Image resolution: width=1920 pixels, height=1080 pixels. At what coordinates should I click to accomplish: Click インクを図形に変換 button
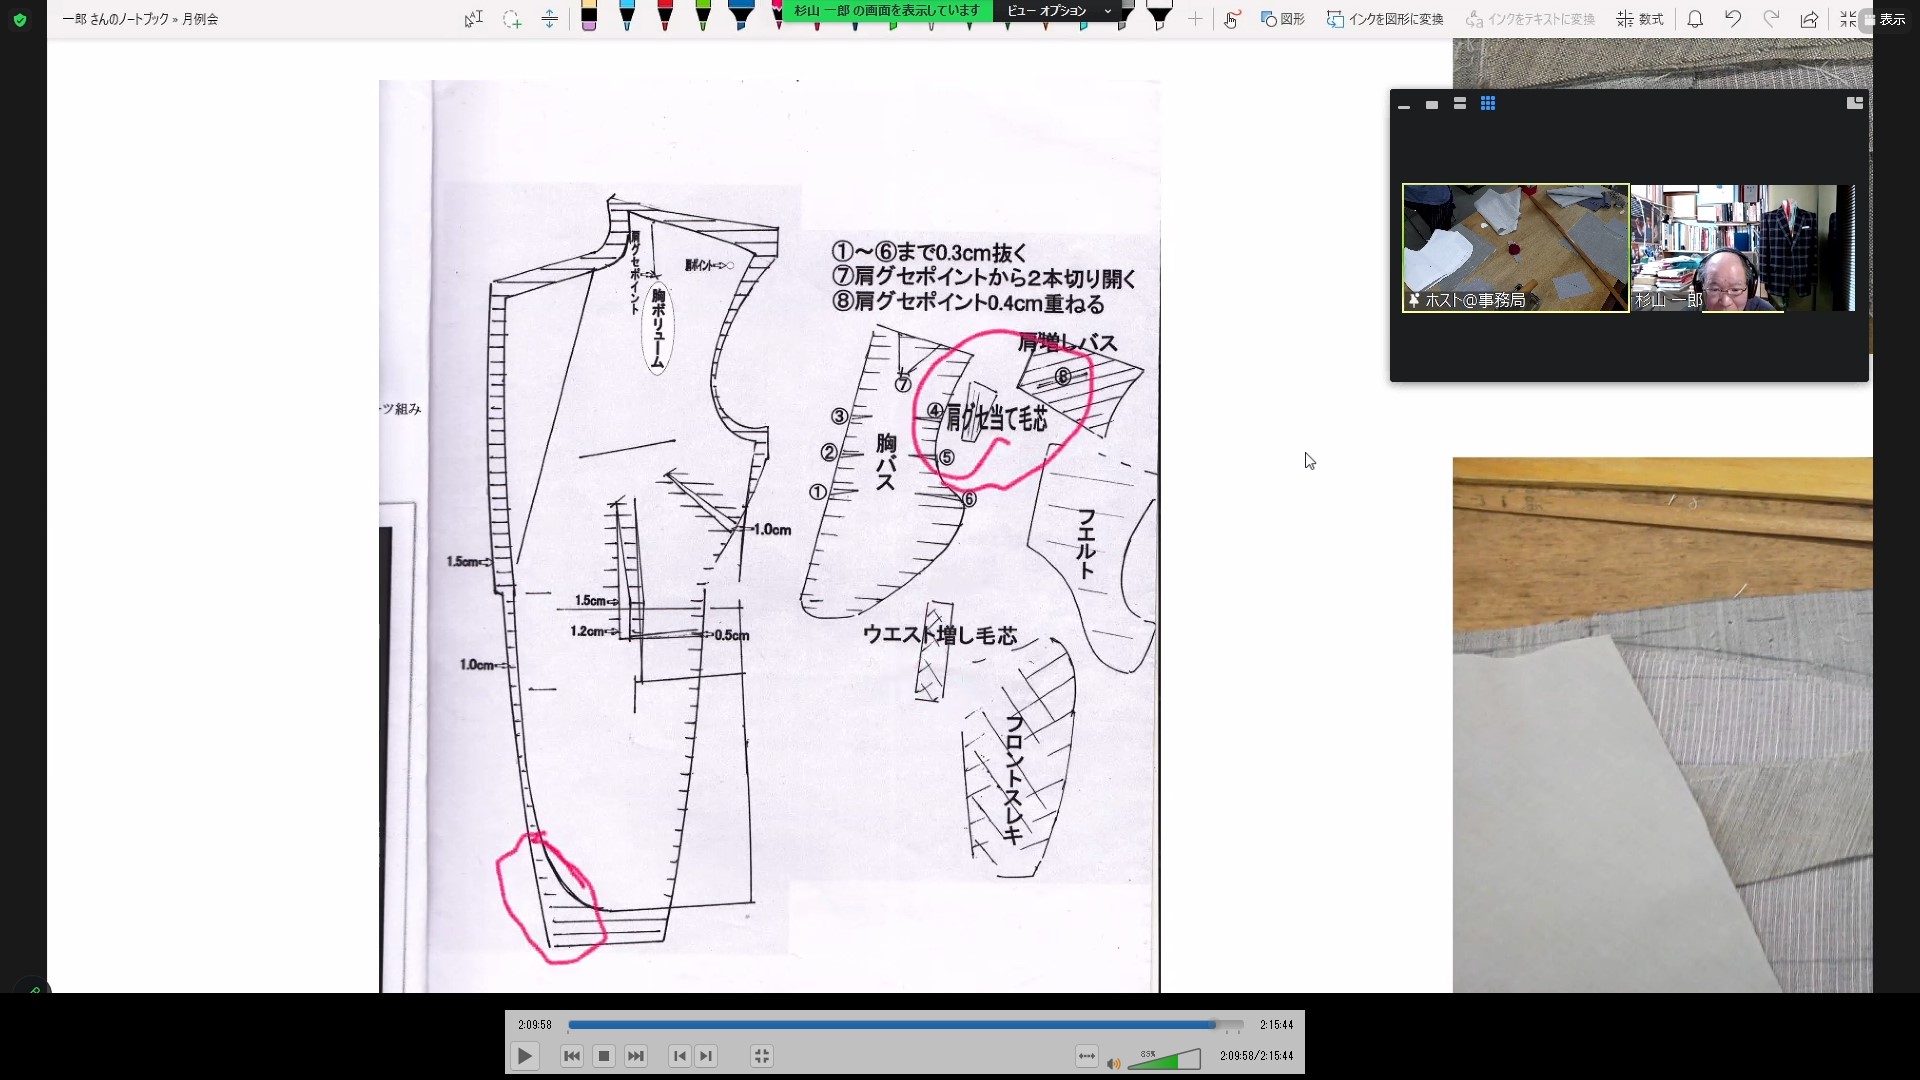click(x=1385, y=19)
